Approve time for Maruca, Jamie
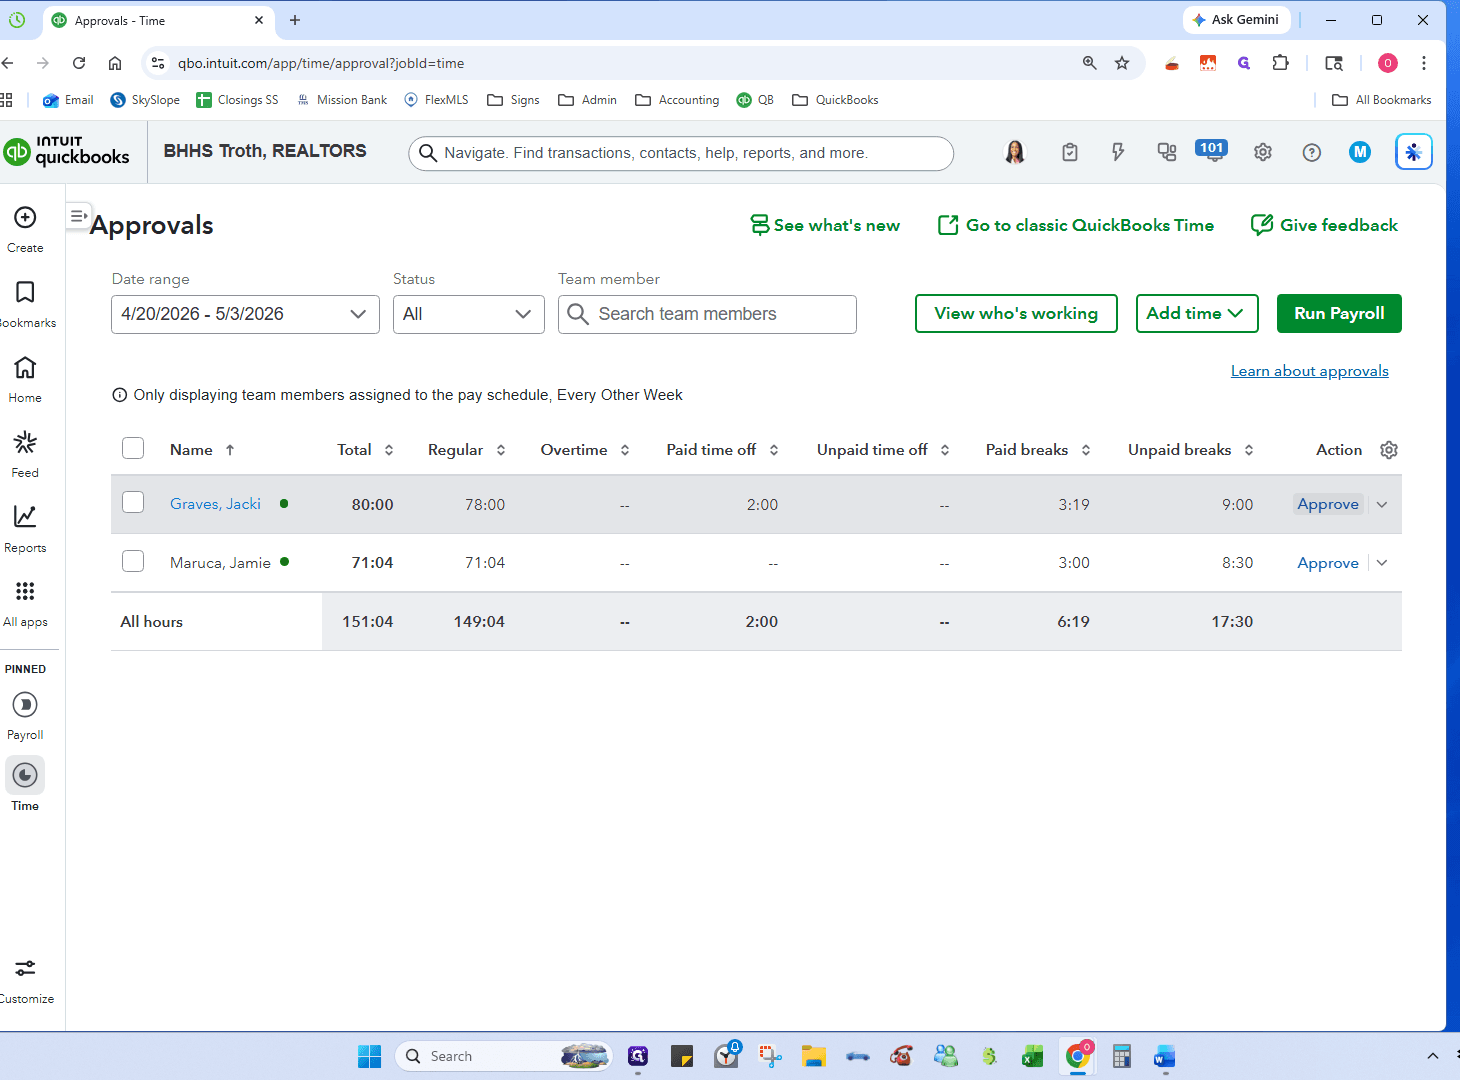The width and height of the screenshot is (1460, 1080). point(1328,563)
